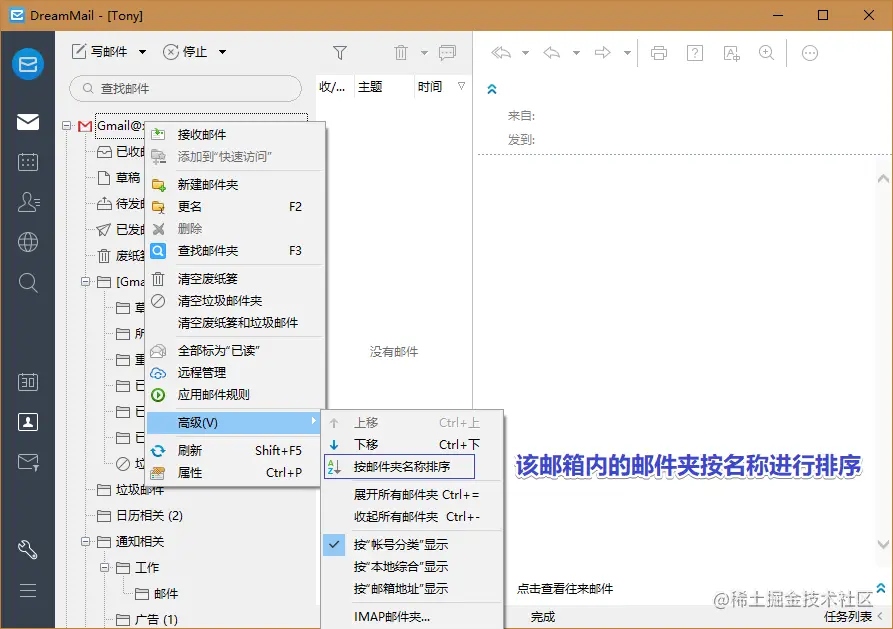Collapse header with double chevron icon
The width and height of the screenshot is (893, 629).
tap(492, 89)
